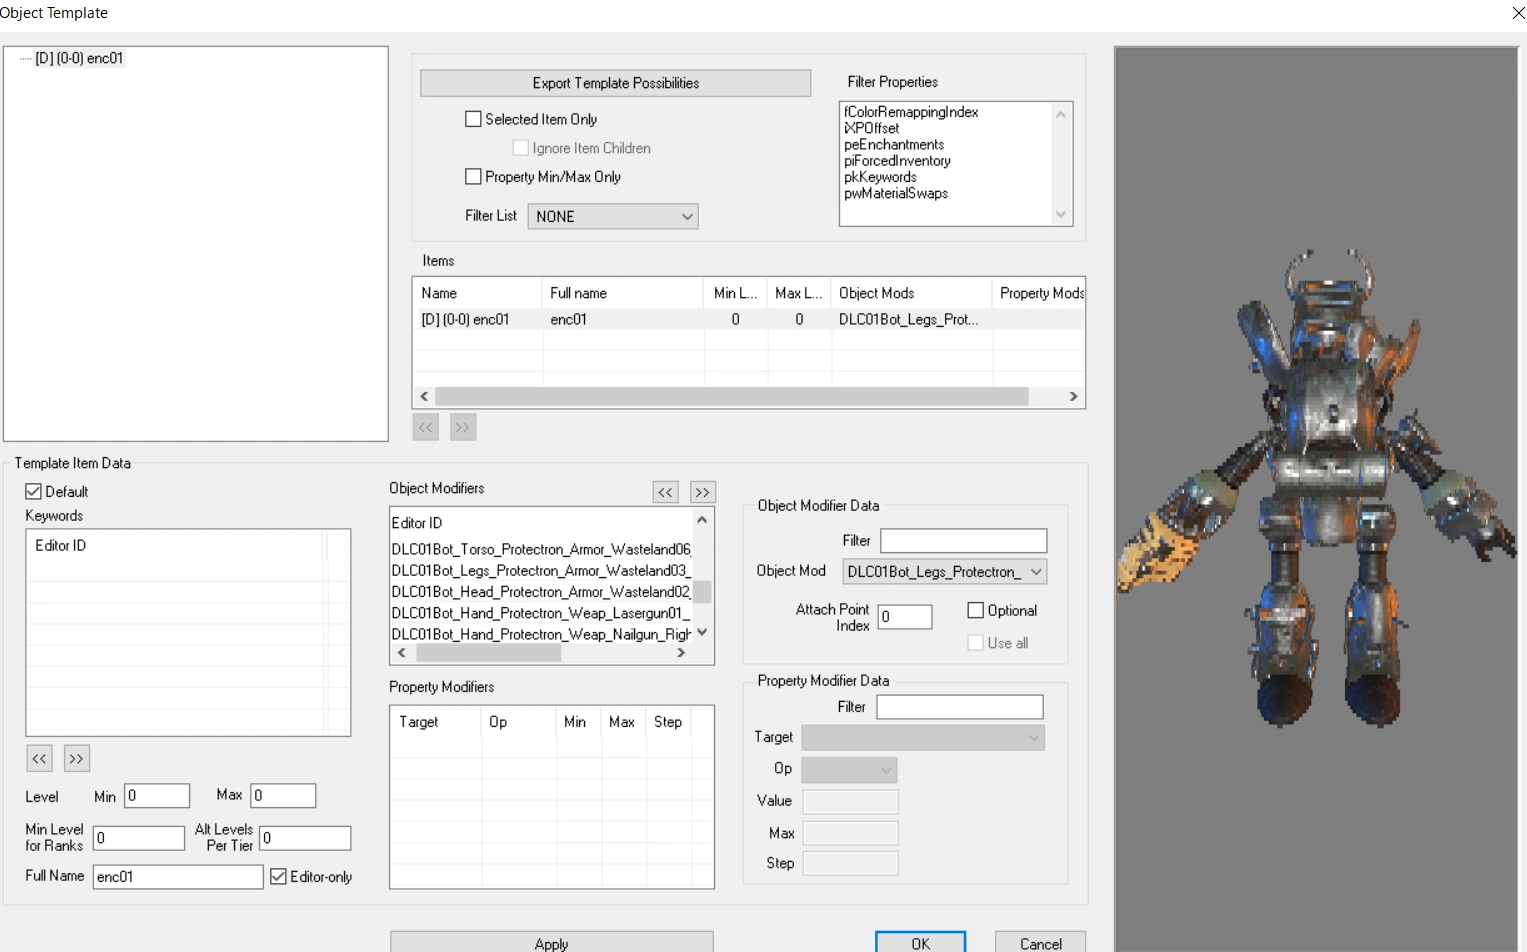This screenshot has height=952, width=1527.
Task: Click the >> arrow beside Object Modifiers
Action: pos(702,492)
